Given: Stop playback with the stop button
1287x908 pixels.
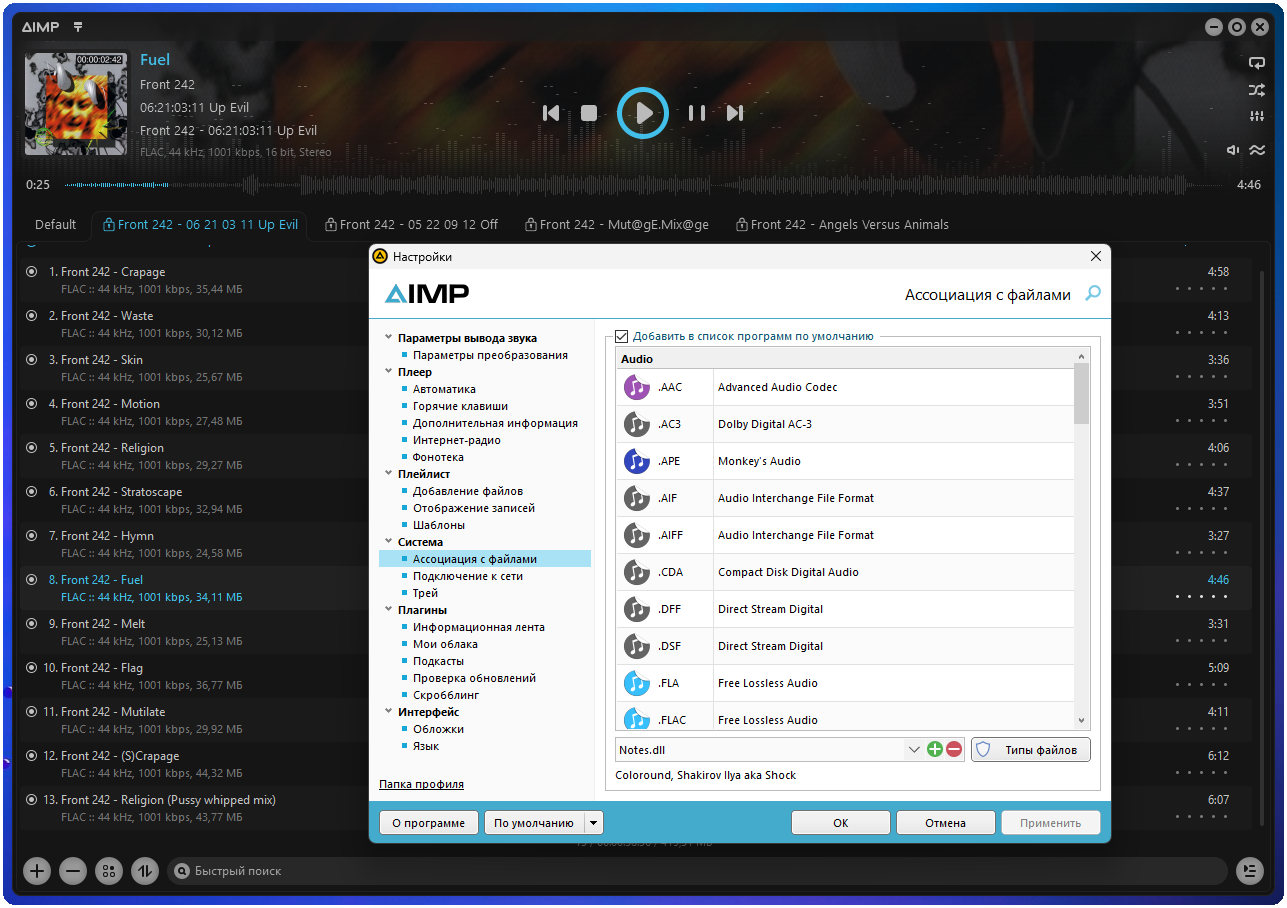Looking at the screenshot, I should click(589, 113).
